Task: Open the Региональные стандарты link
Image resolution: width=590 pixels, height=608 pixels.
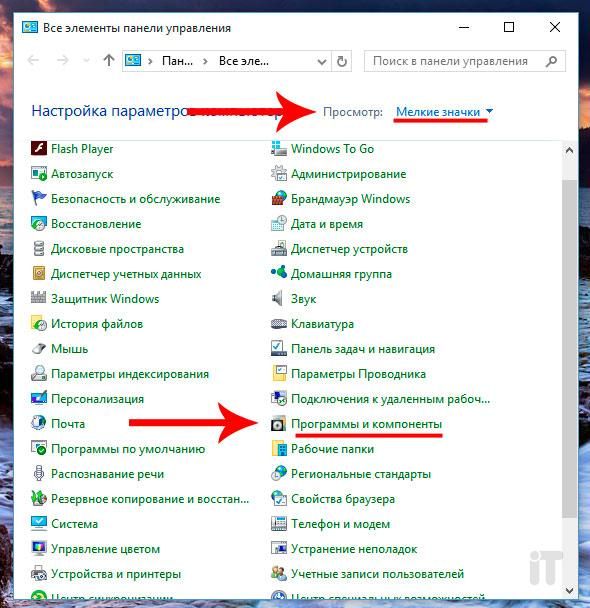Action: tap(361, 474)
